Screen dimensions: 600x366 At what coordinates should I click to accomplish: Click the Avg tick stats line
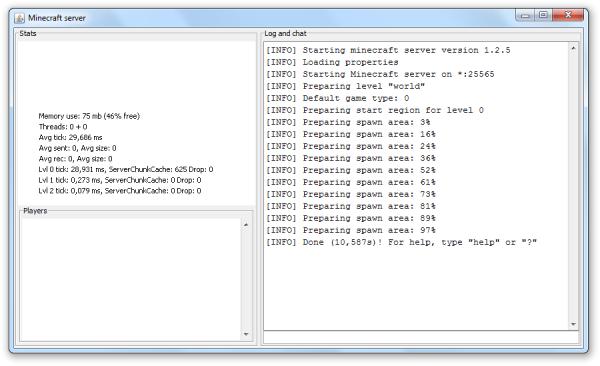(x=70, y=137)
